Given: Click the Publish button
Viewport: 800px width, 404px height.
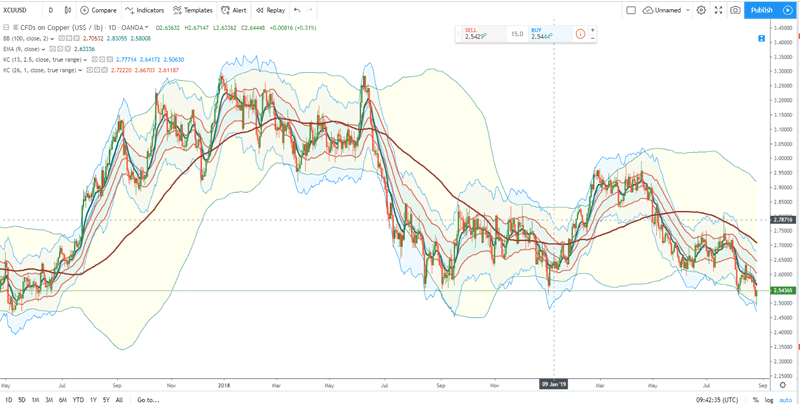Looking at the screenshot, I should tap(762, 10).
